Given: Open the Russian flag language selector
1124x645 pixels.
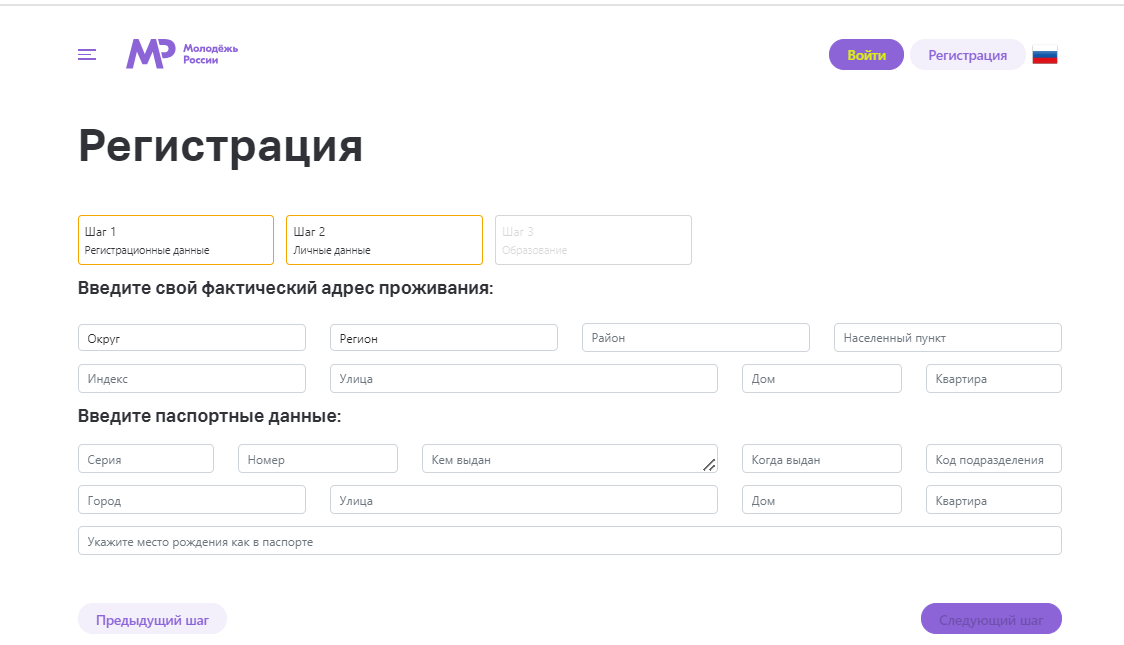Looking at the screenshot, I should [1044, 55].
